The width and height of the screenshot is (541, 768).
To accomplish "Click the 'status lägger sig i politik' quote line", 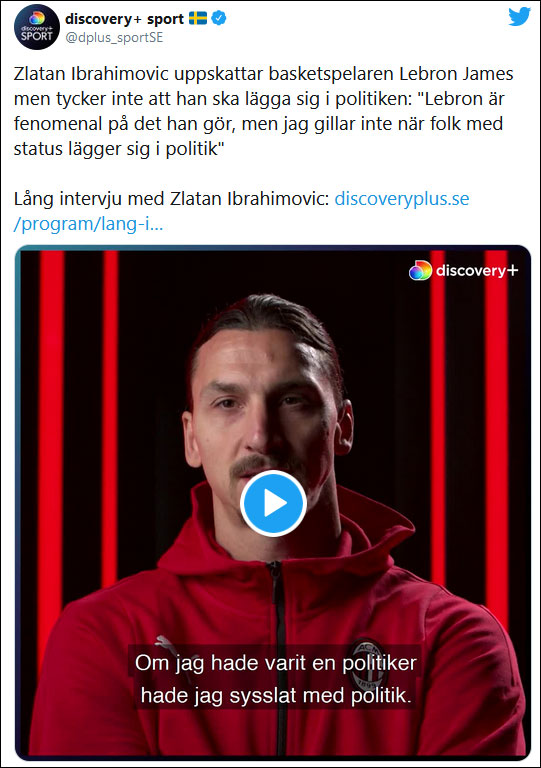I will click(x=118, y=148).
